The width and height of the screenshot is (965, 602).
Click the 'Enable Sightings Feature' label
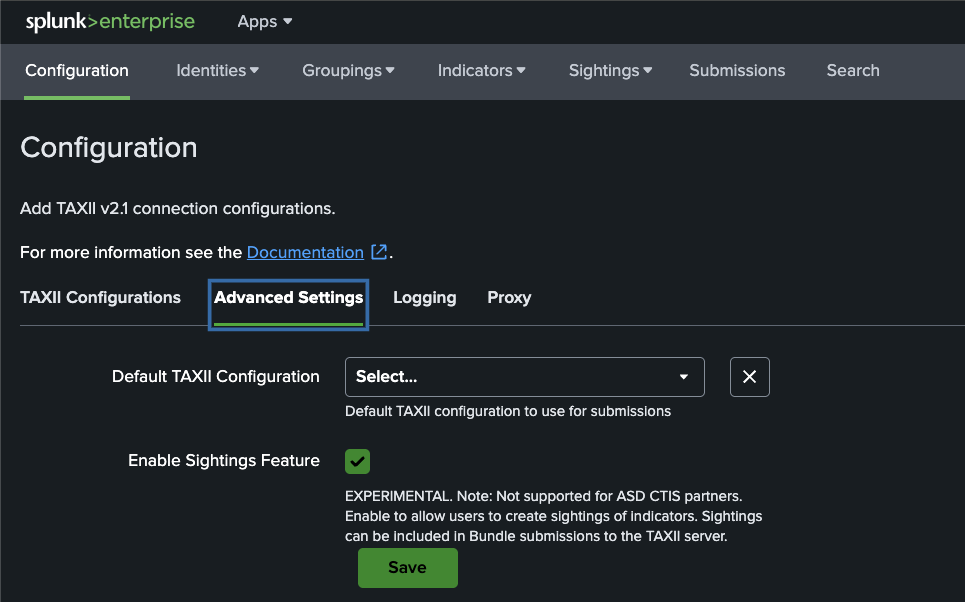[x=224, y=460]
